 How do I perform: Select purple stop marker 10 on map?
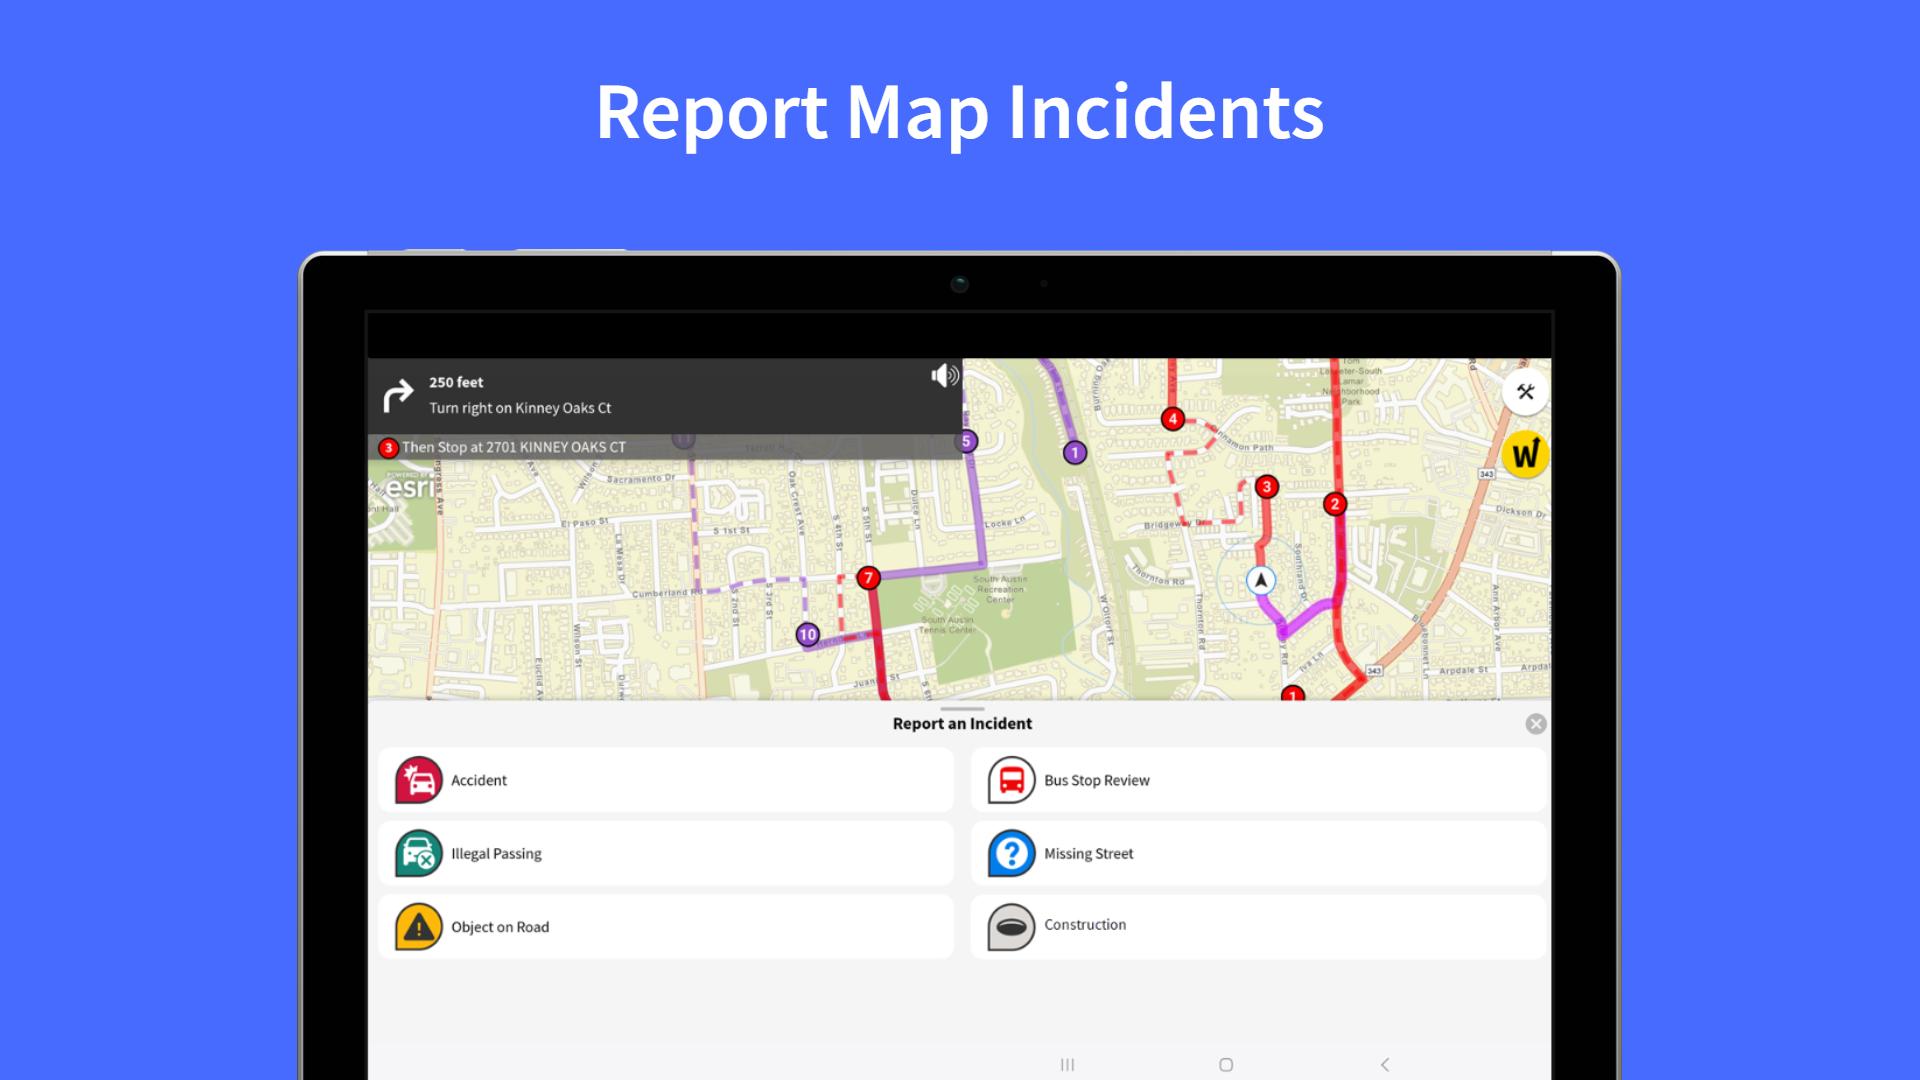pos(807,634)
